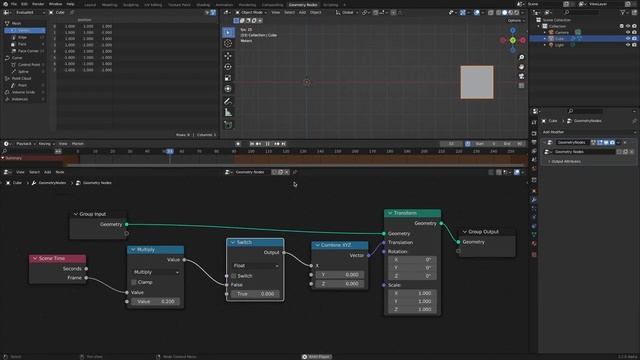Image resolution: width=640 pixels, height=360 pixels.
Task: Select the Light object in outliner
Action: point(559,45)
